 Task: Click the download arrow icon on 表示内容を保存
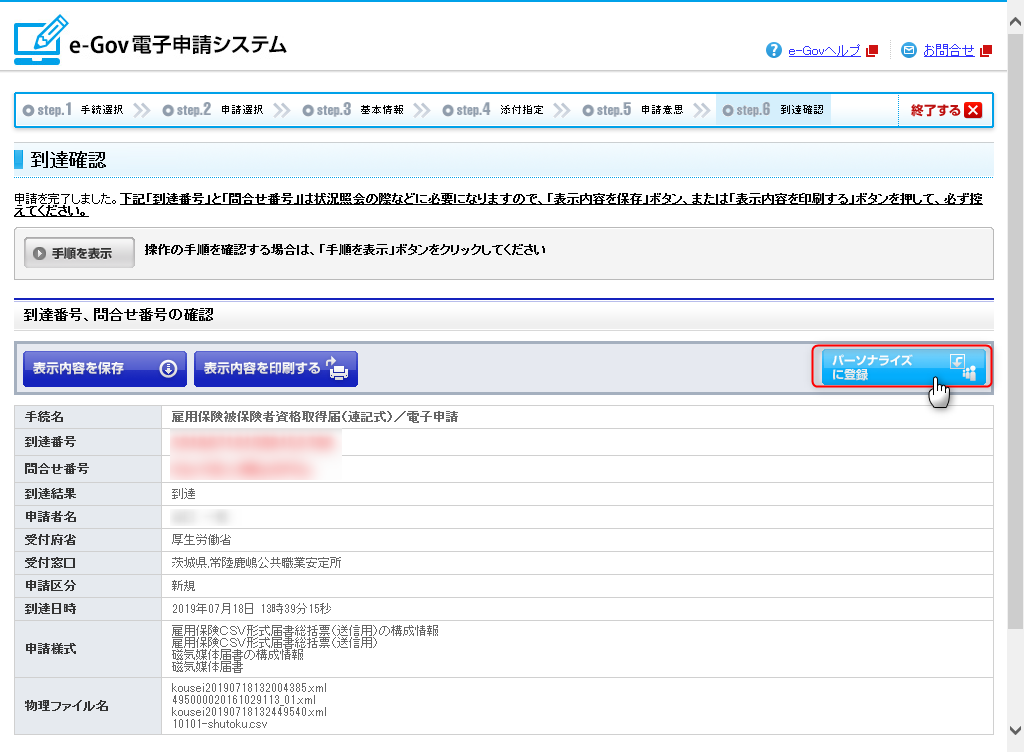click(x=168, y=368)
